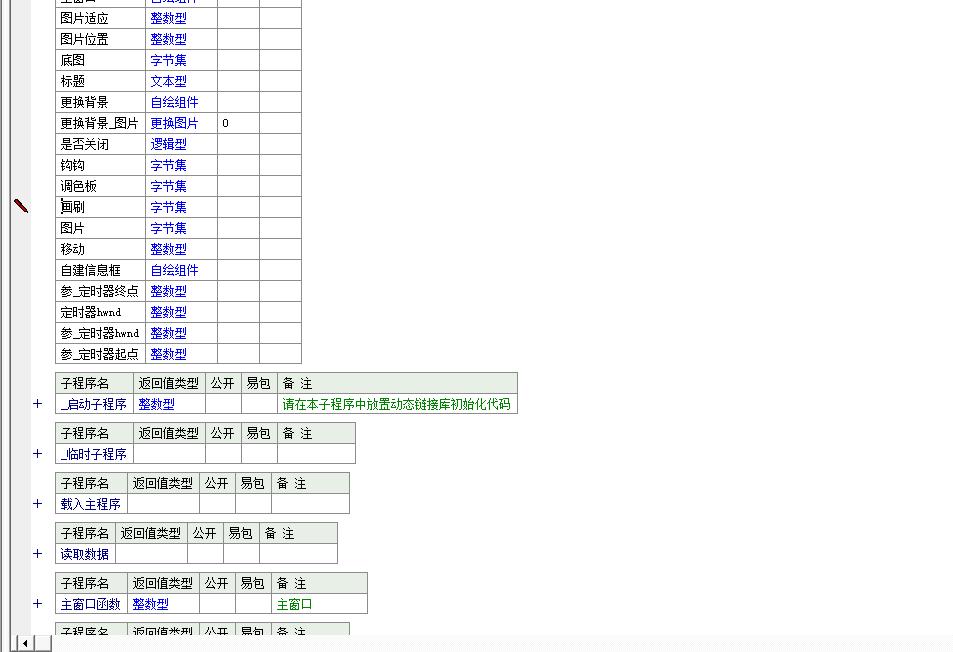Click the 请在本子程序中放置动态链接库初始化代码 remark
Viewport: 953px width, 652px height.
(396, 404)
